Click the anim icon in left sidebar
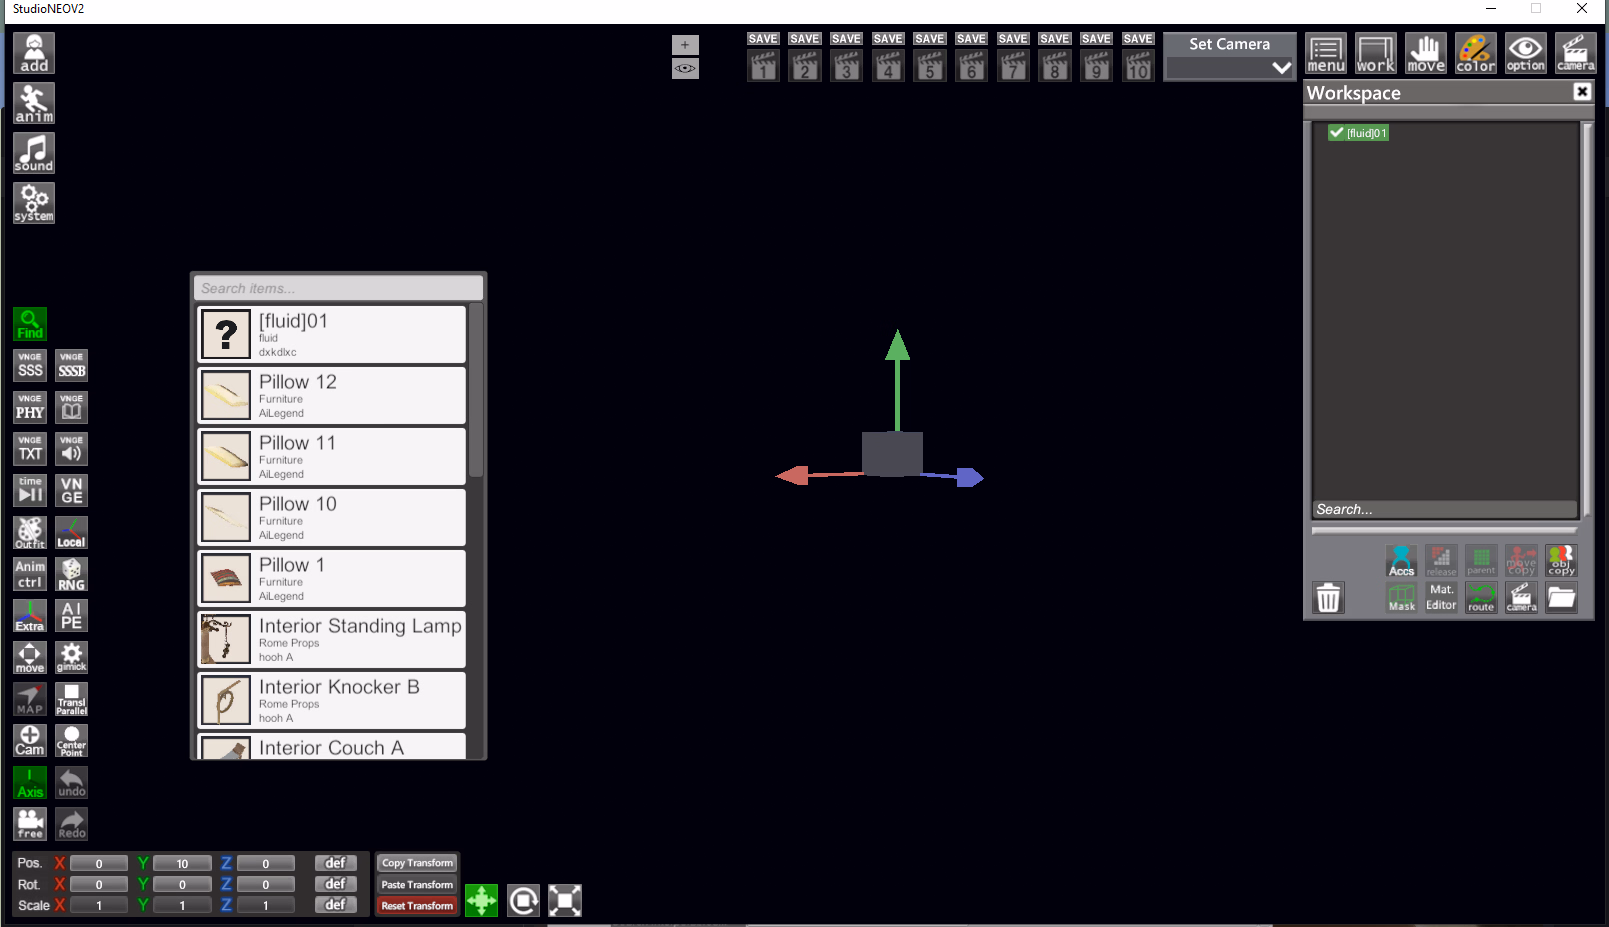Viewport: 1609px width, 927px height. pyautogui.click(x=34, y=103)
